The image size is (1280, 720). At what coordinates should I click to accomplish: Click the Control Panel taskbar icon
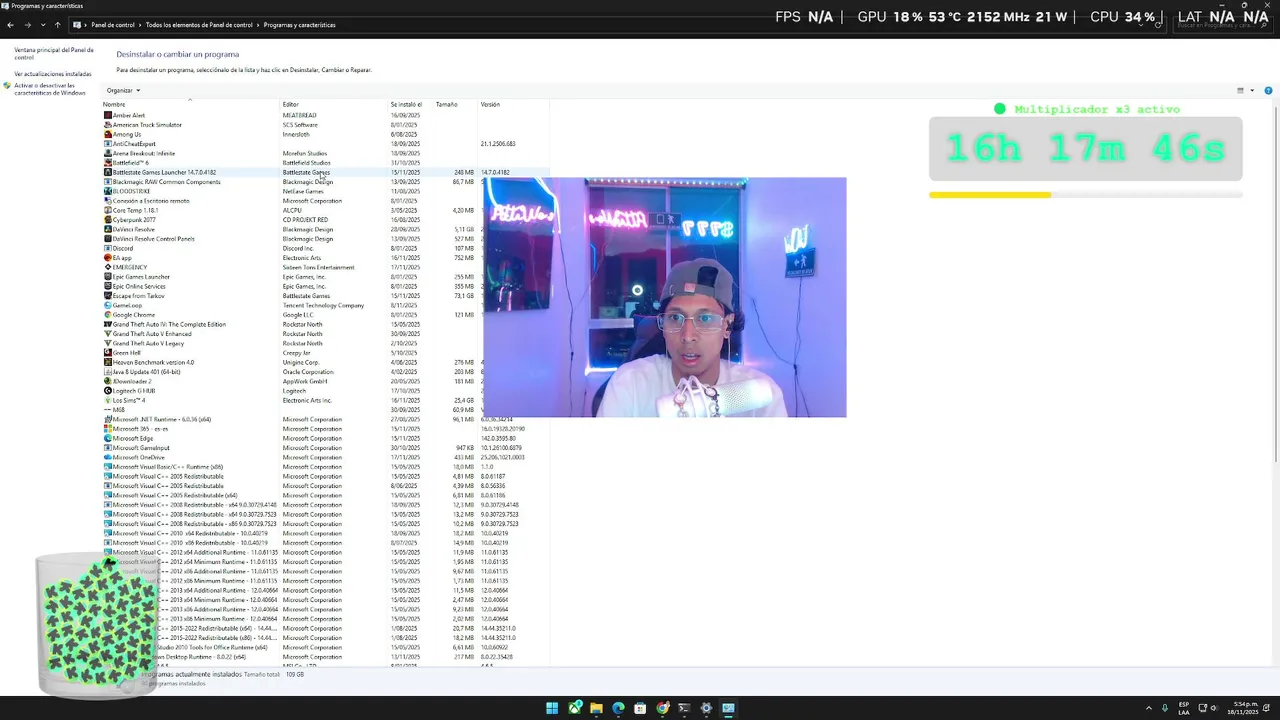(728, 708)
